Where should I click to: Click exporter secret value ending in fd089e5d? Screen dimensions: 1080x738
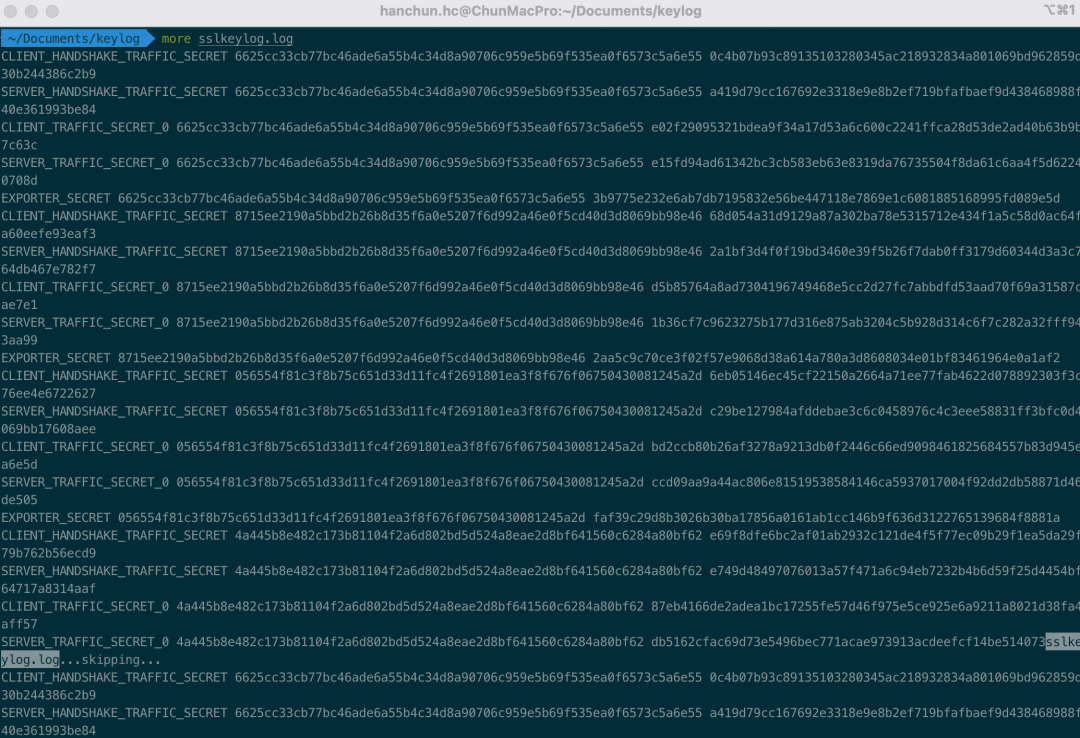click(x=826, y=198)
